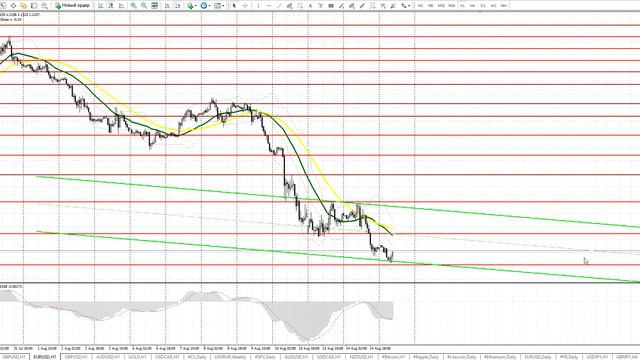Set timeframe to M1
The height and width of the screenshot is (360, 640).
pyautogui.click(x=420, y=6)
